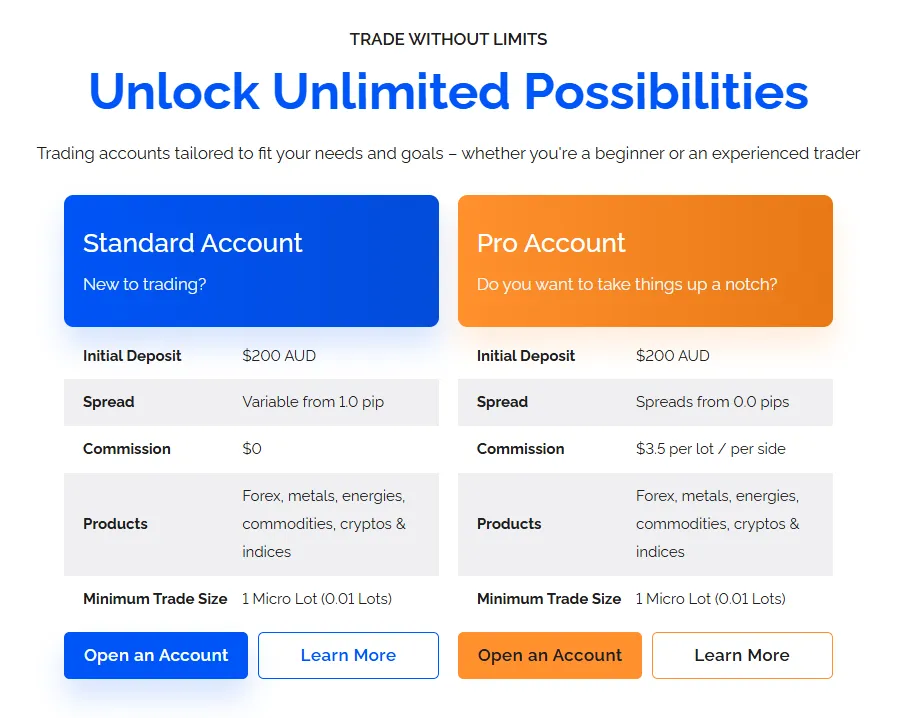
Task: Click Pro Account's Initial Deposit label
Action: (x=526, y=356)
